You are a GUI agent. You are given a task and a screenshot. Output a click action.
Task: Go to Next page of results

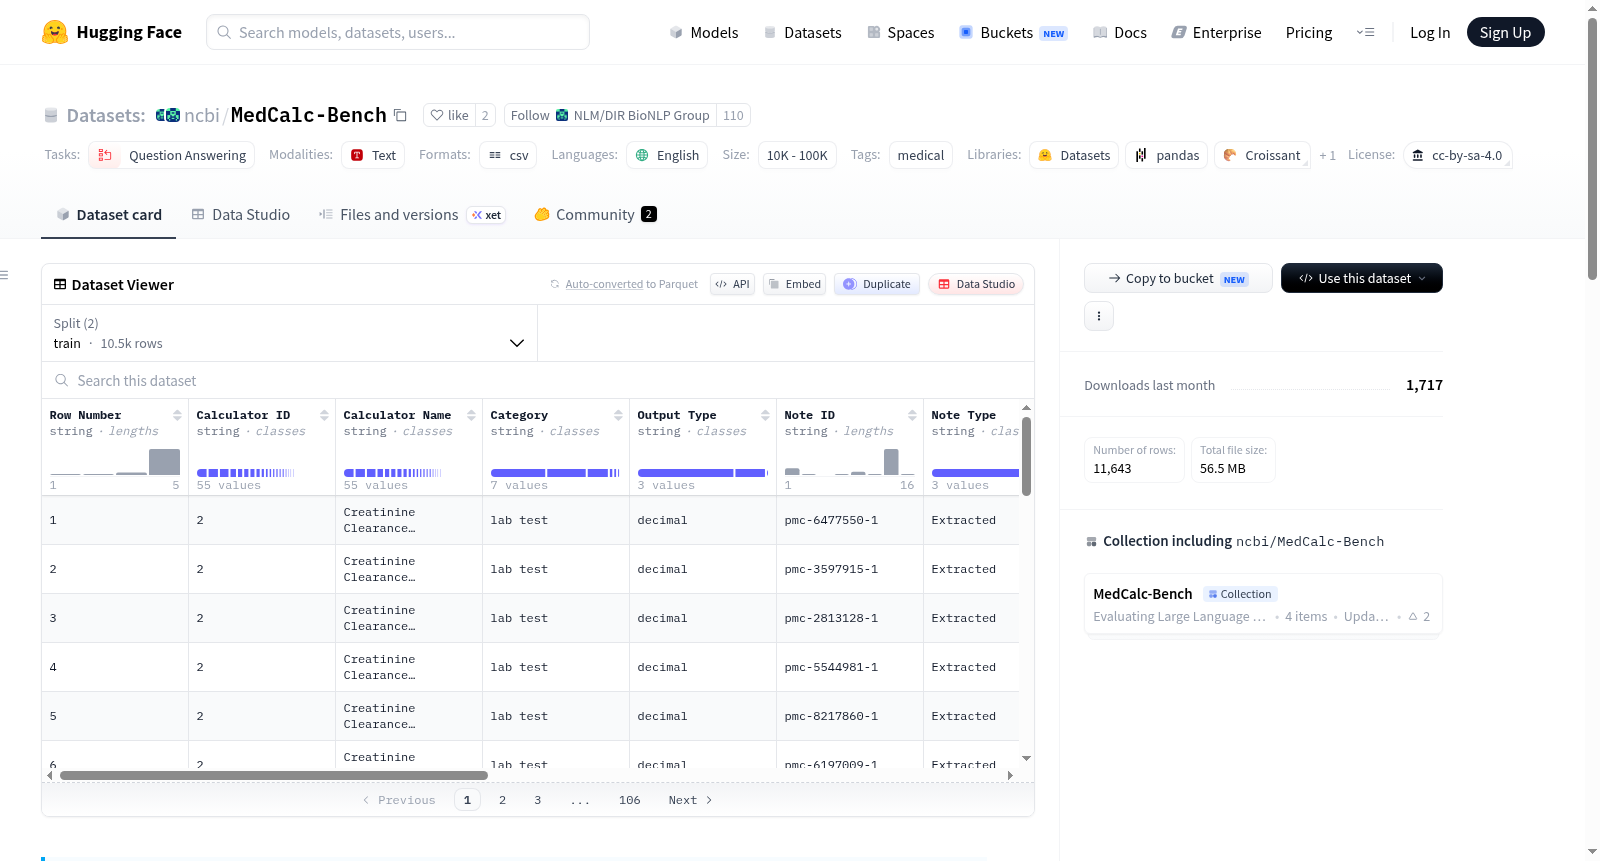click(x=690, y=800)
